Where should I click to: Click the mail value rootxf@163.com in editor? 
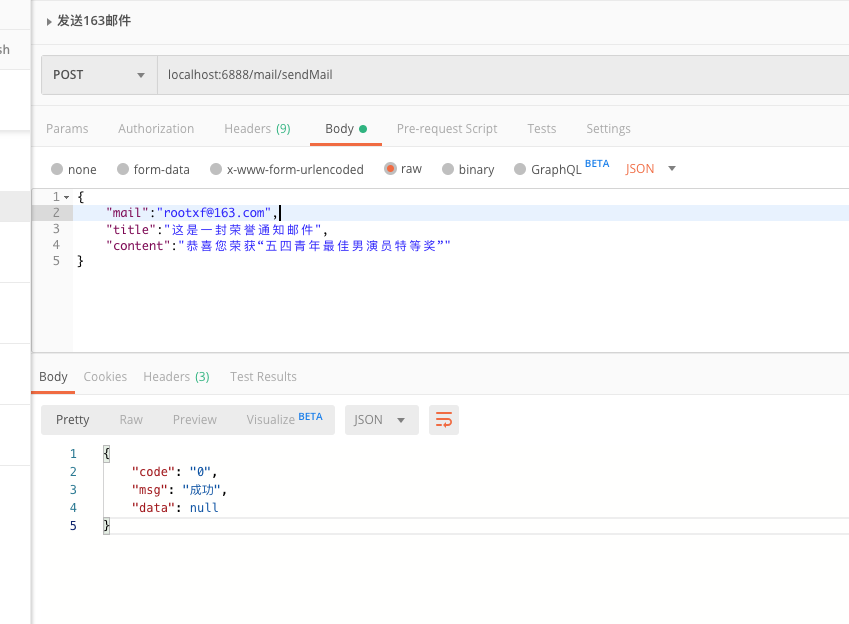point(214,213)
